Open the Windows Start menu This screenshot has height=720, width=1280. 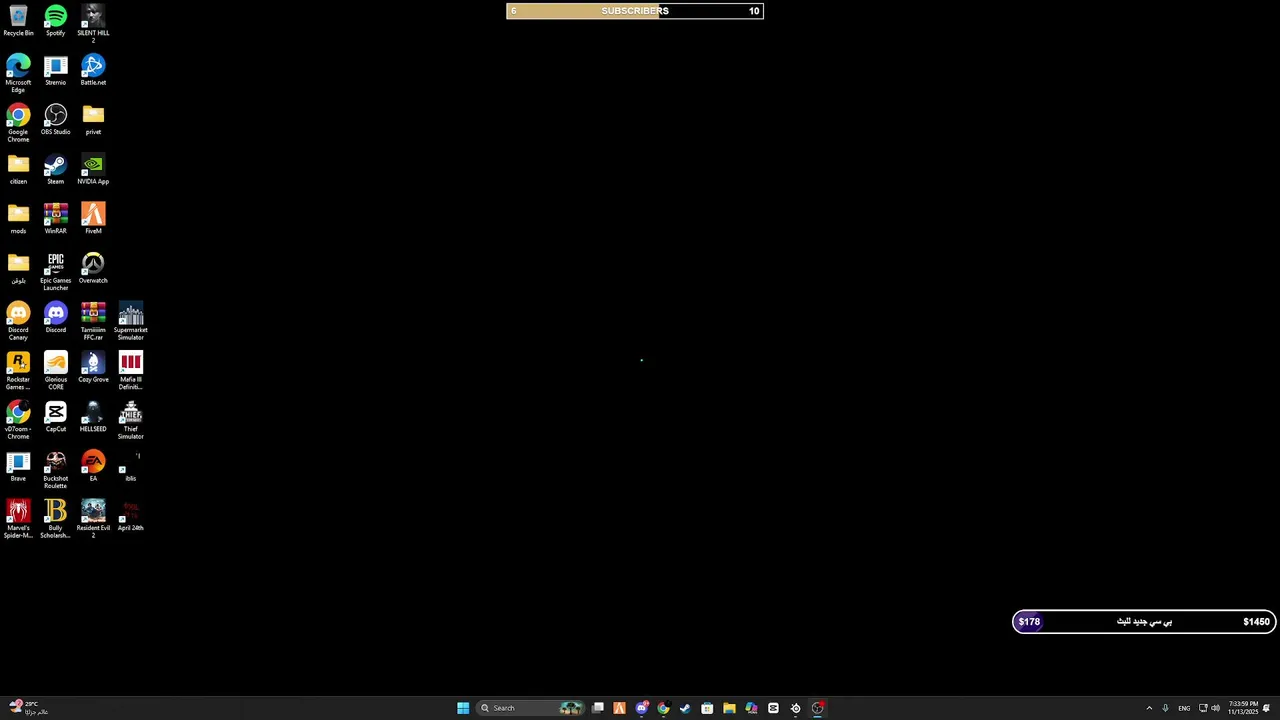coord(463,708)
